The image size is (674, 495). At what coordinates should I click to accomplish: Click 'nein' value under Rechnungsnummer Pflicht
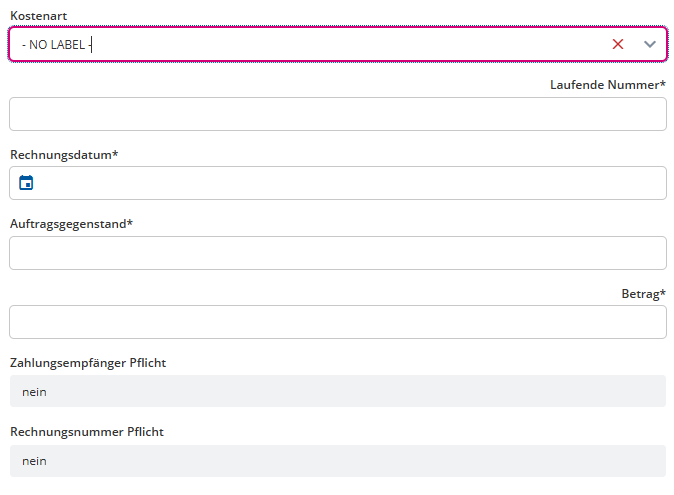click(34, 461)
